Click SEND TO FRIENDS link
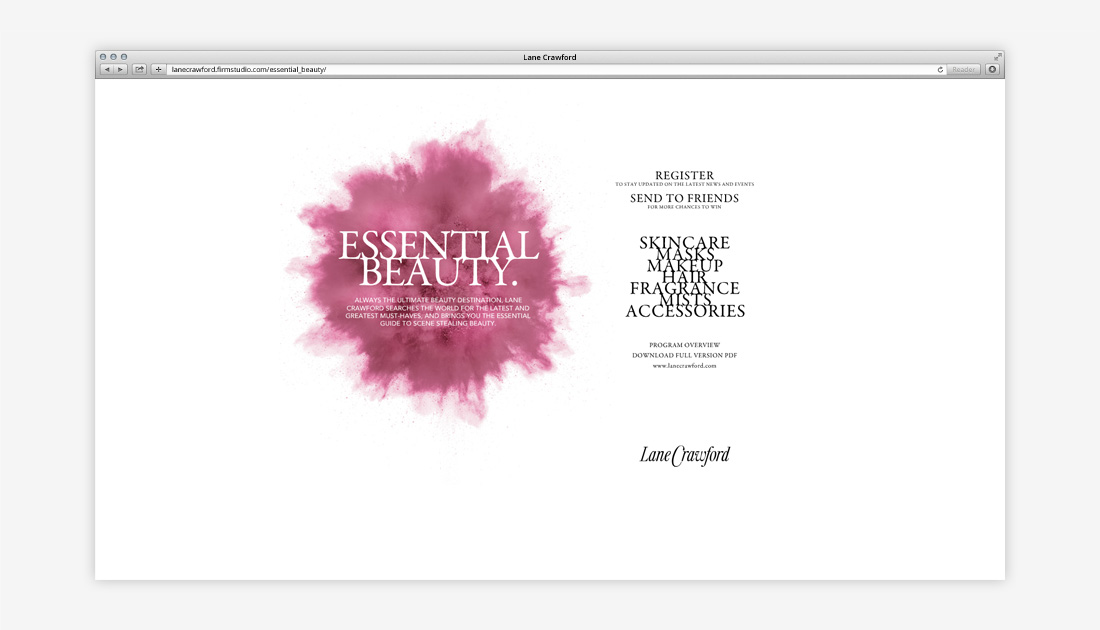Viewport: 1100px width, 630px height. [685, 198]
